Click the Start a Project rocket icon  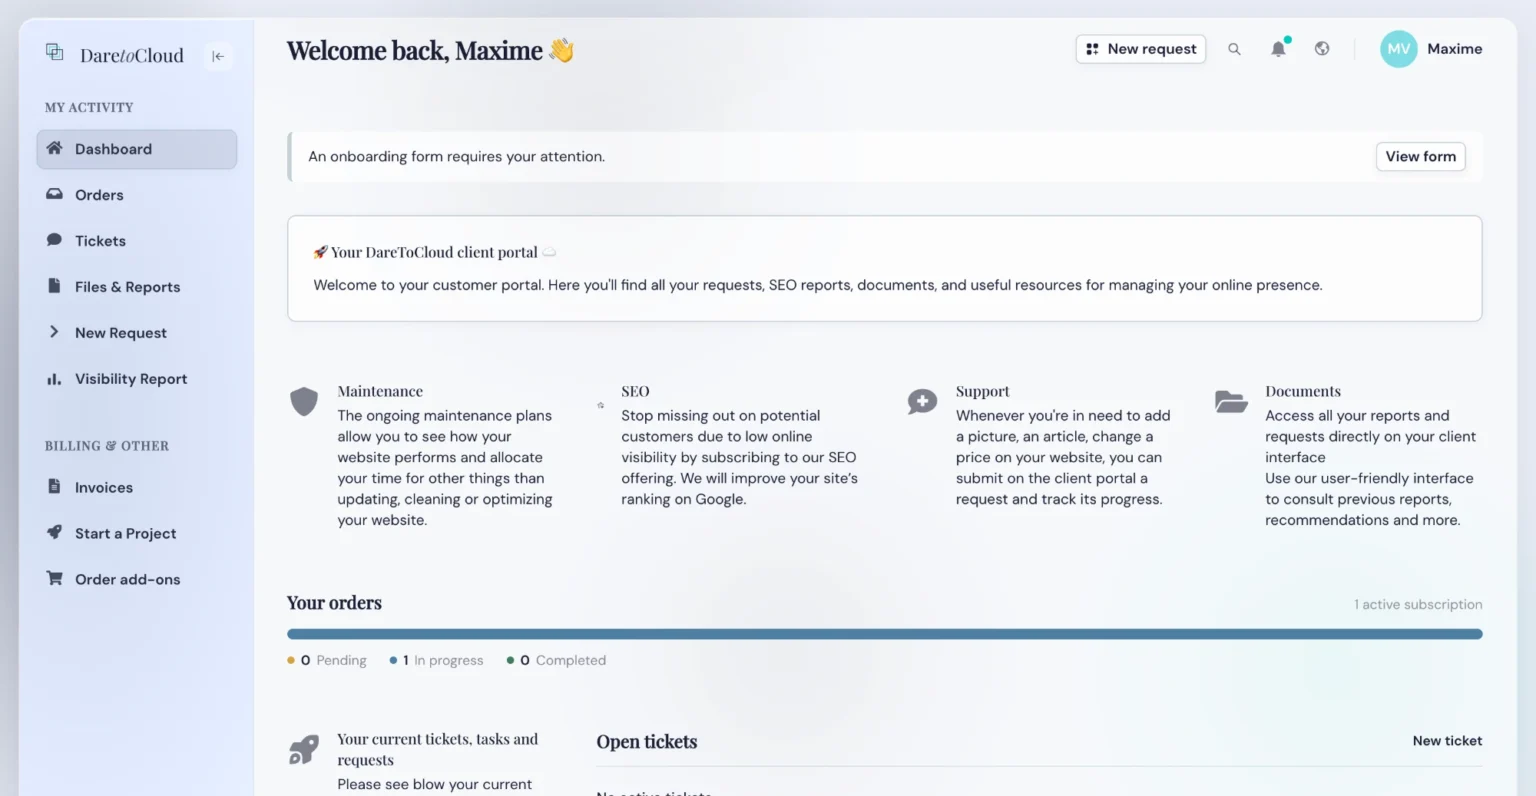coord(54,533)
